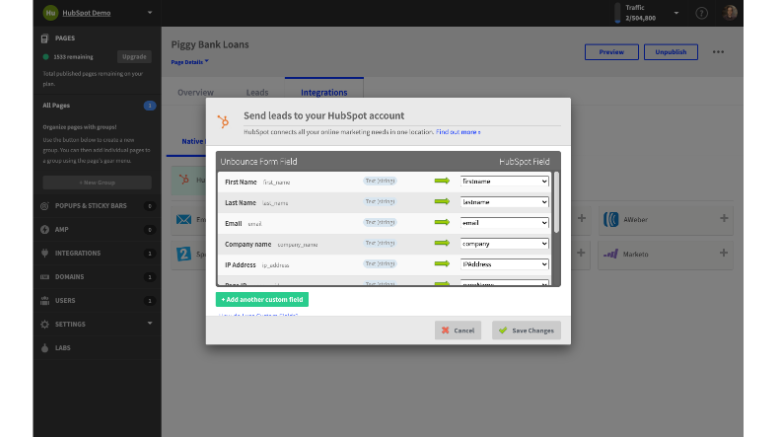This screenshot has height=437, width=777.
Task: Expand the Settings sidebar section arrow
Action: click(150, 324)
